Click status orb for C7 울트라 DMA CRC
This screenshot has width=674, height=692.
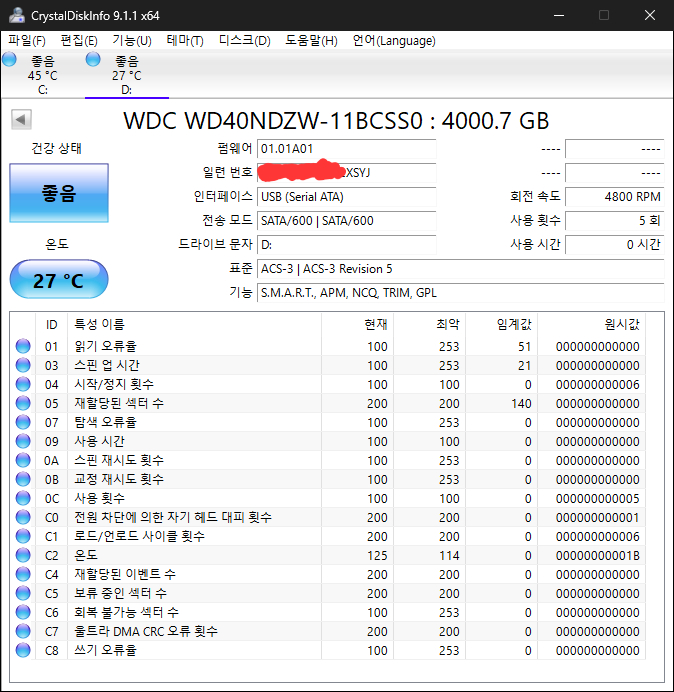pos(23,631)
